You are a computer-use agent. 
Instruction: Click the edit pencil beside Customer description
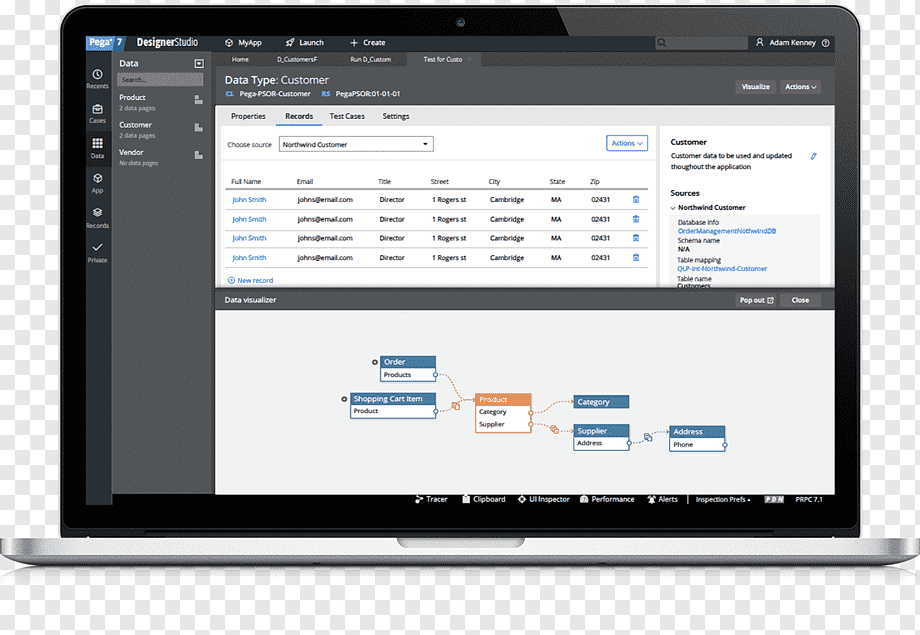point(813,156)
